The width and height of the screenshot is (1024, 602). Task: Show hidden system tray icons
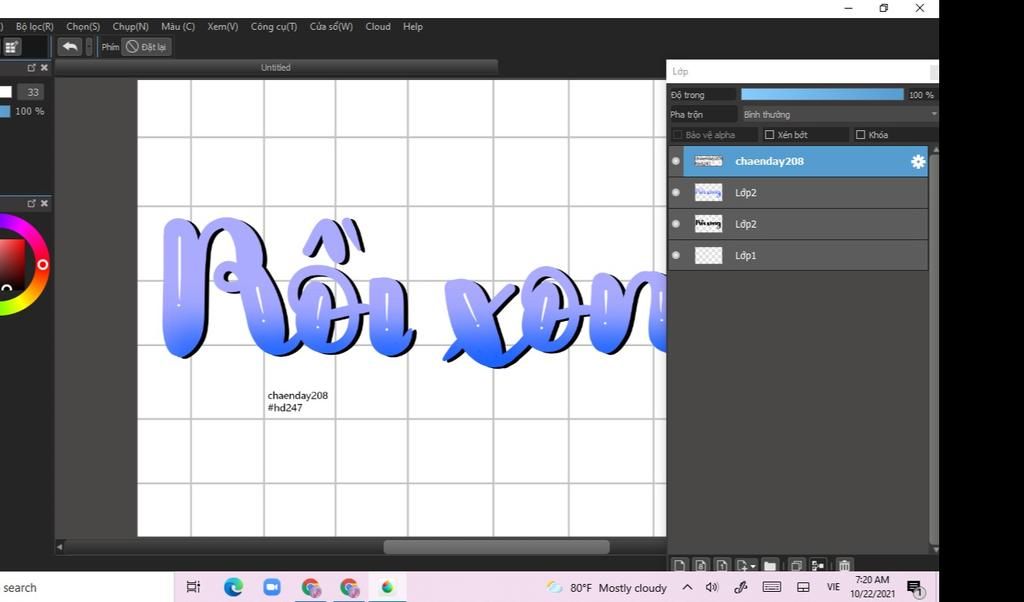click(x=687, y=587)
